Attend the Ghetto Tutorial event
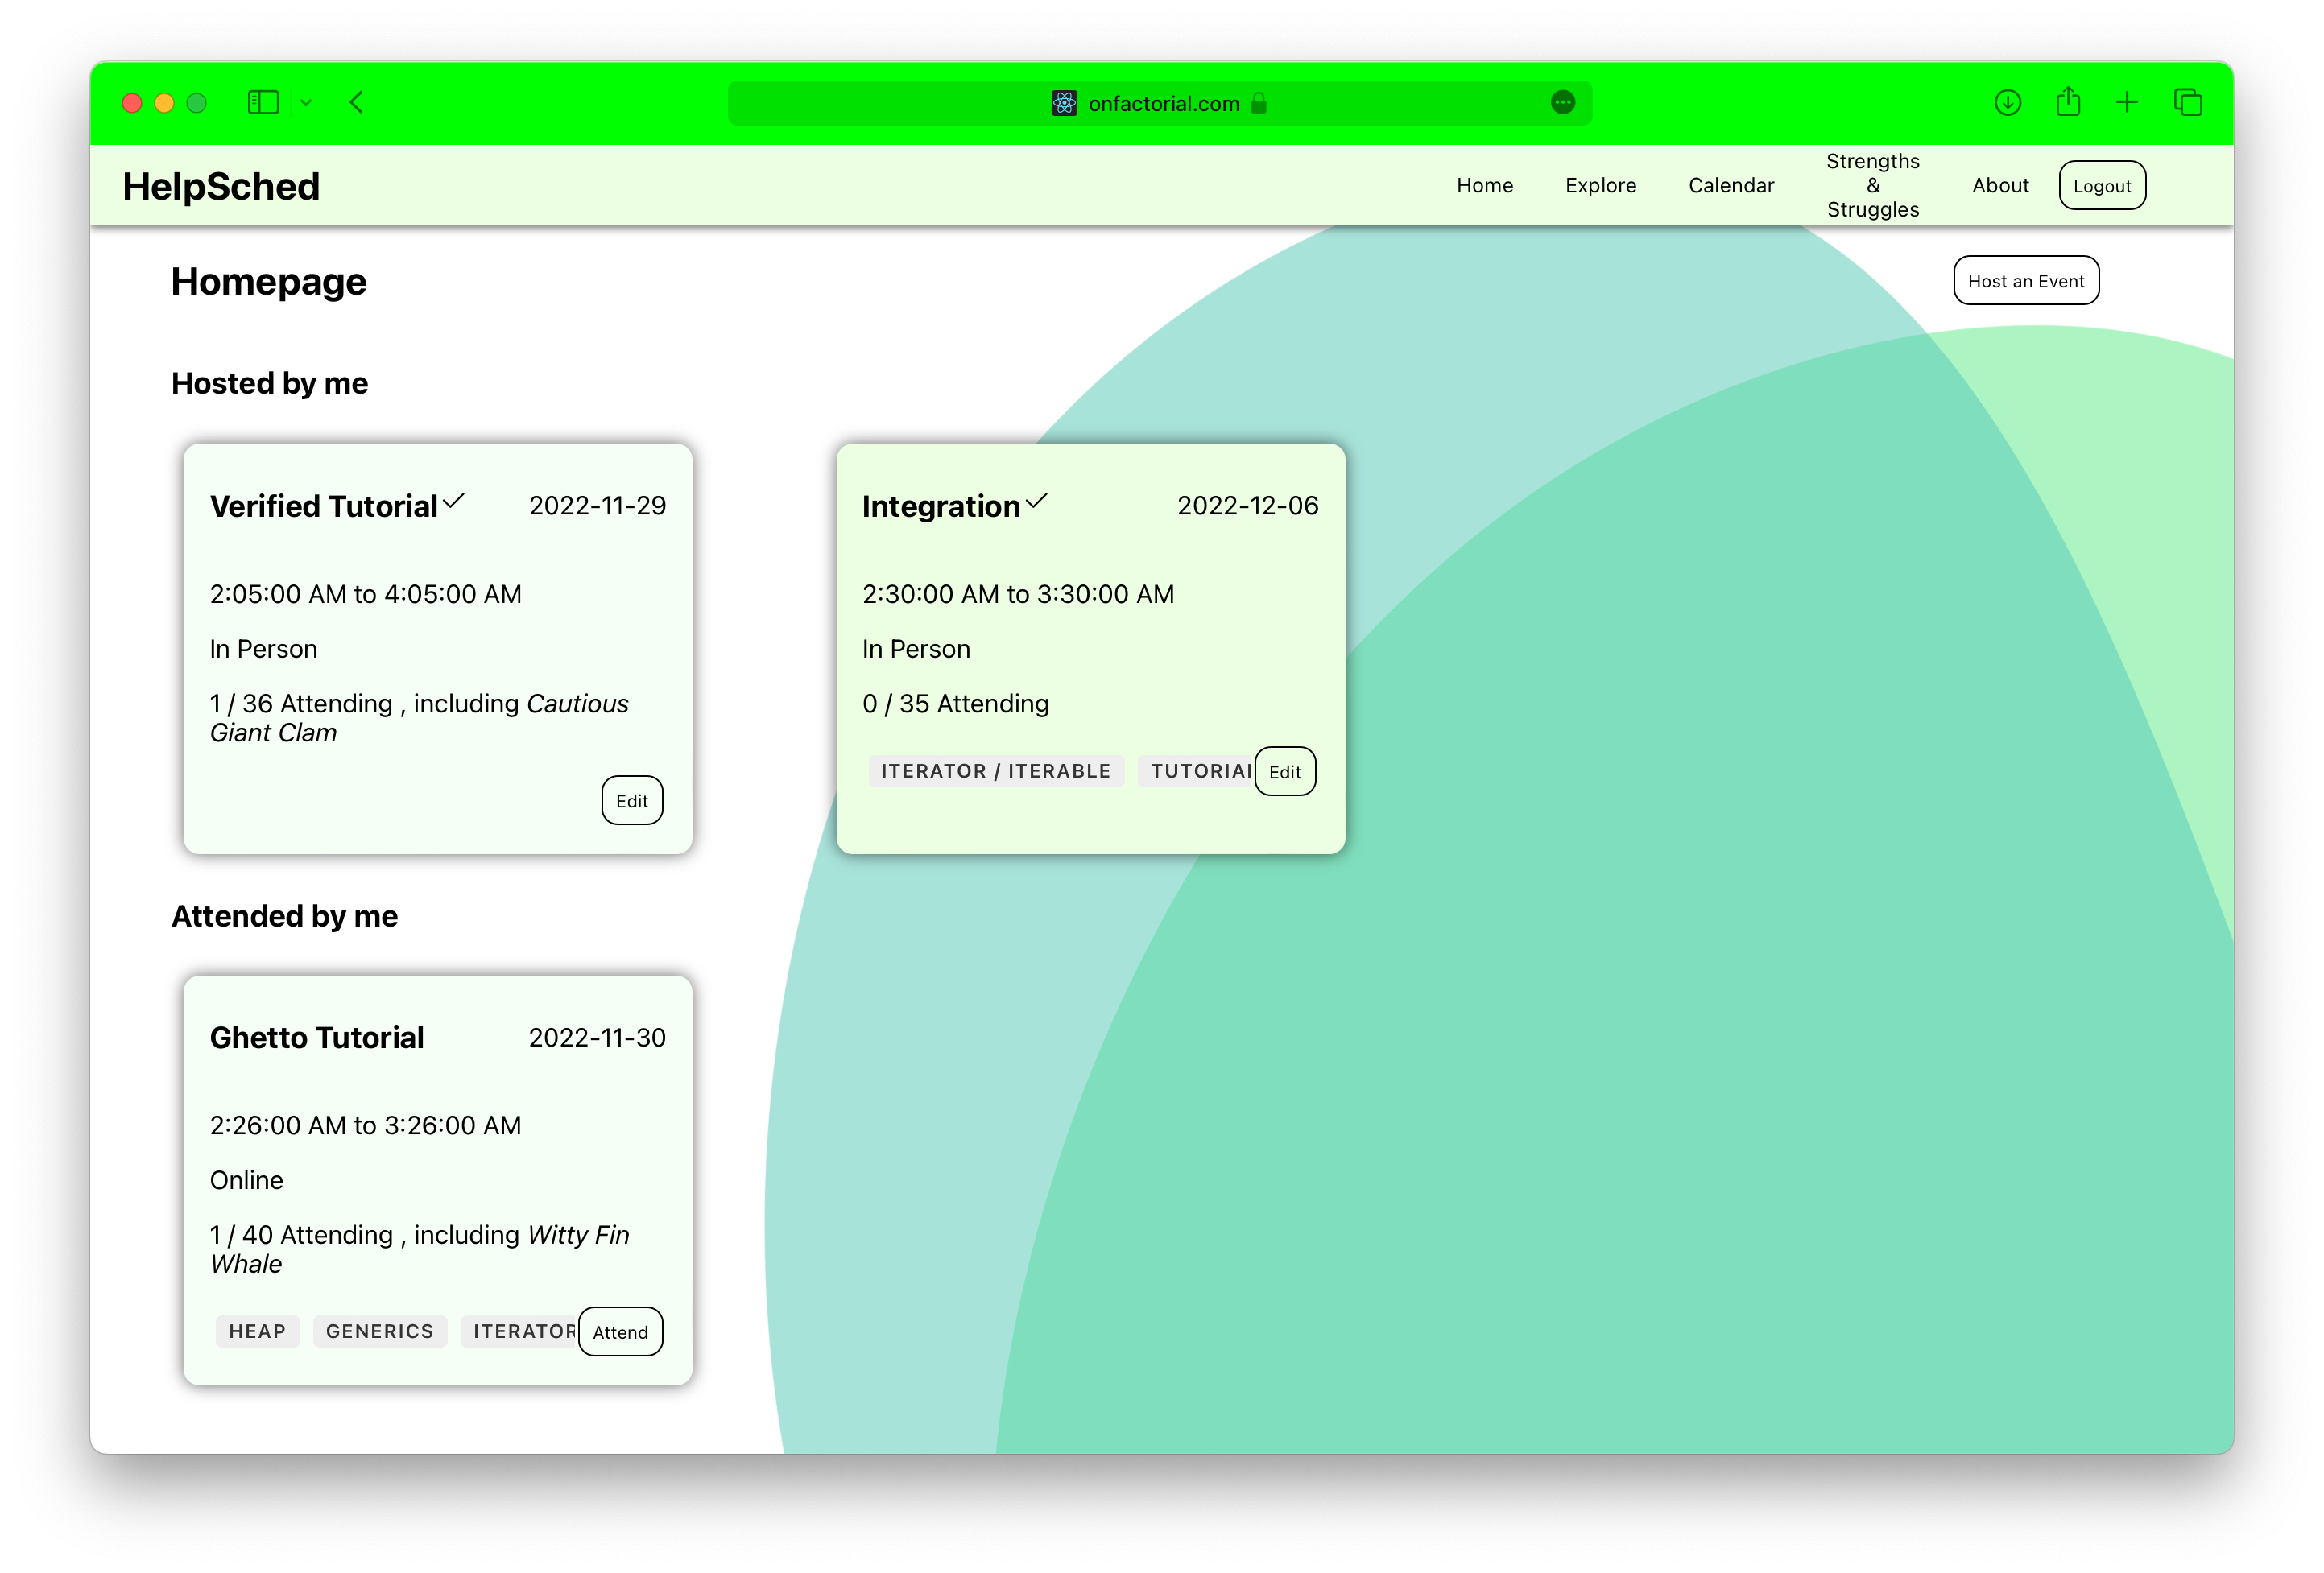Image resolution: width=2324 pixels, height=1573 pixels. point(620,1332)
